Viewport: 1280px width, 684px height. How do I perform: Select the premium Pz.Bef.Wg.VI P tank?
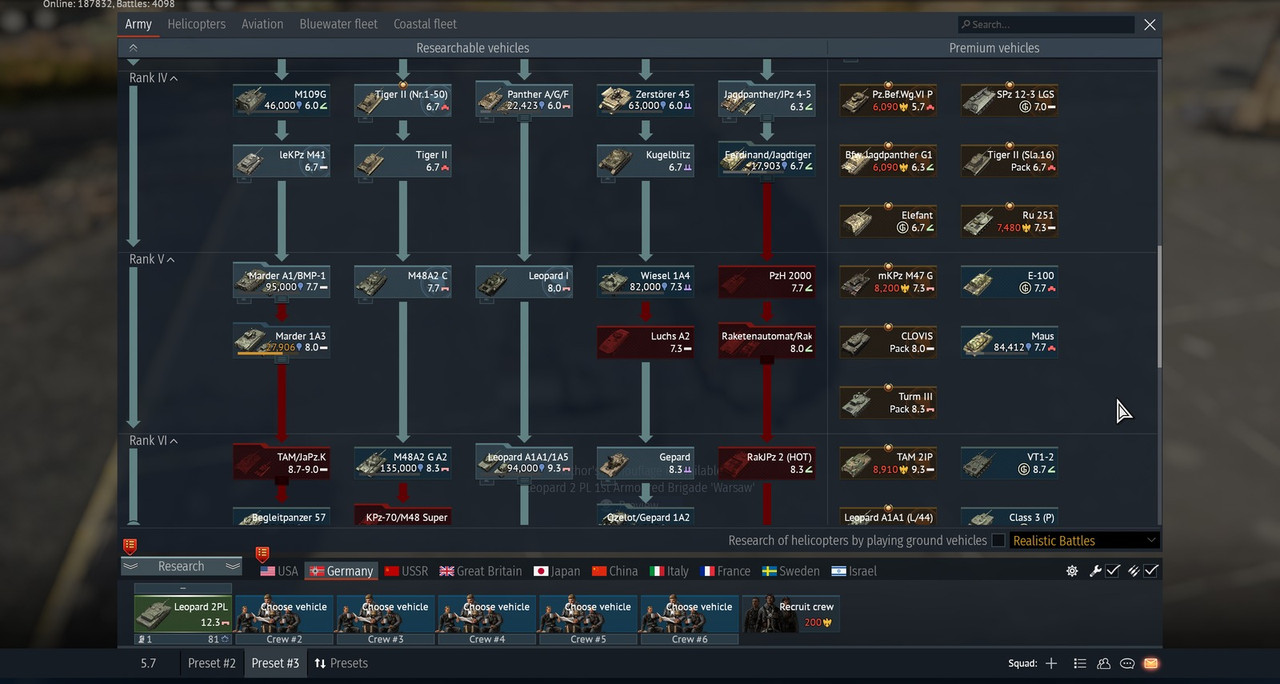pos(888,100)
